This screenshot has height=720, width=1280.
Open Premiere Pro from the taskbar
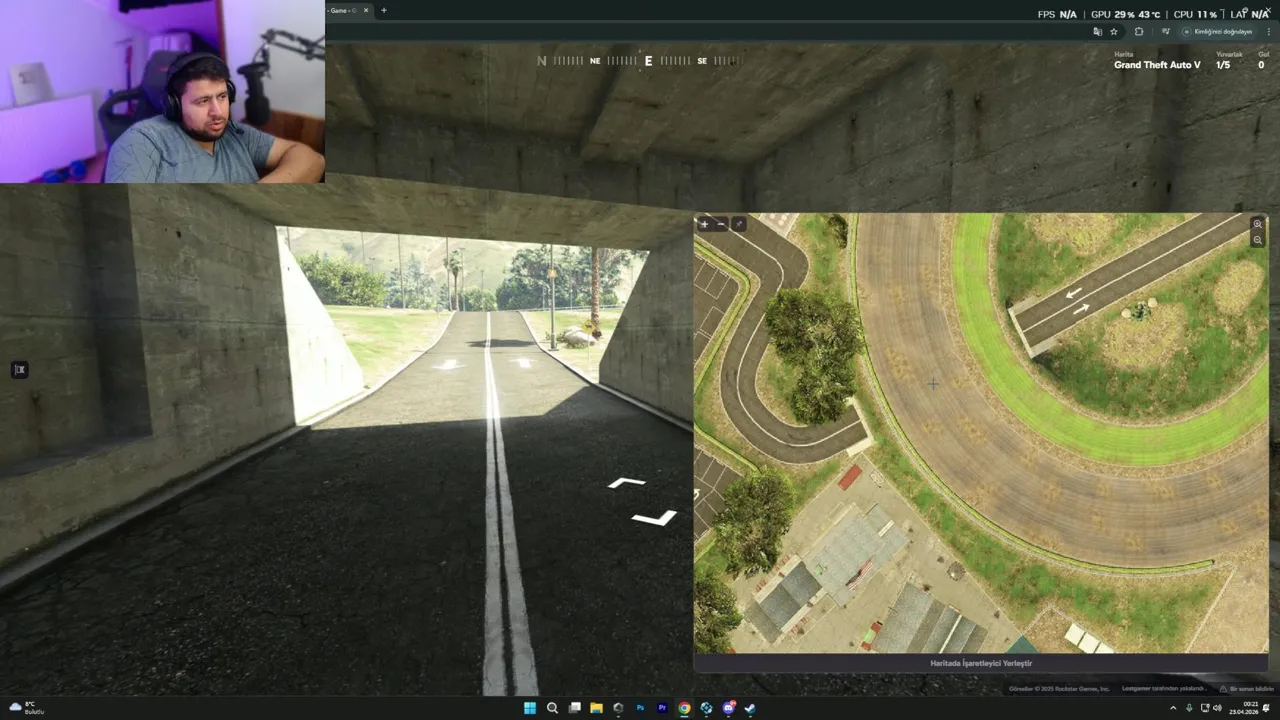pos(662,708)
